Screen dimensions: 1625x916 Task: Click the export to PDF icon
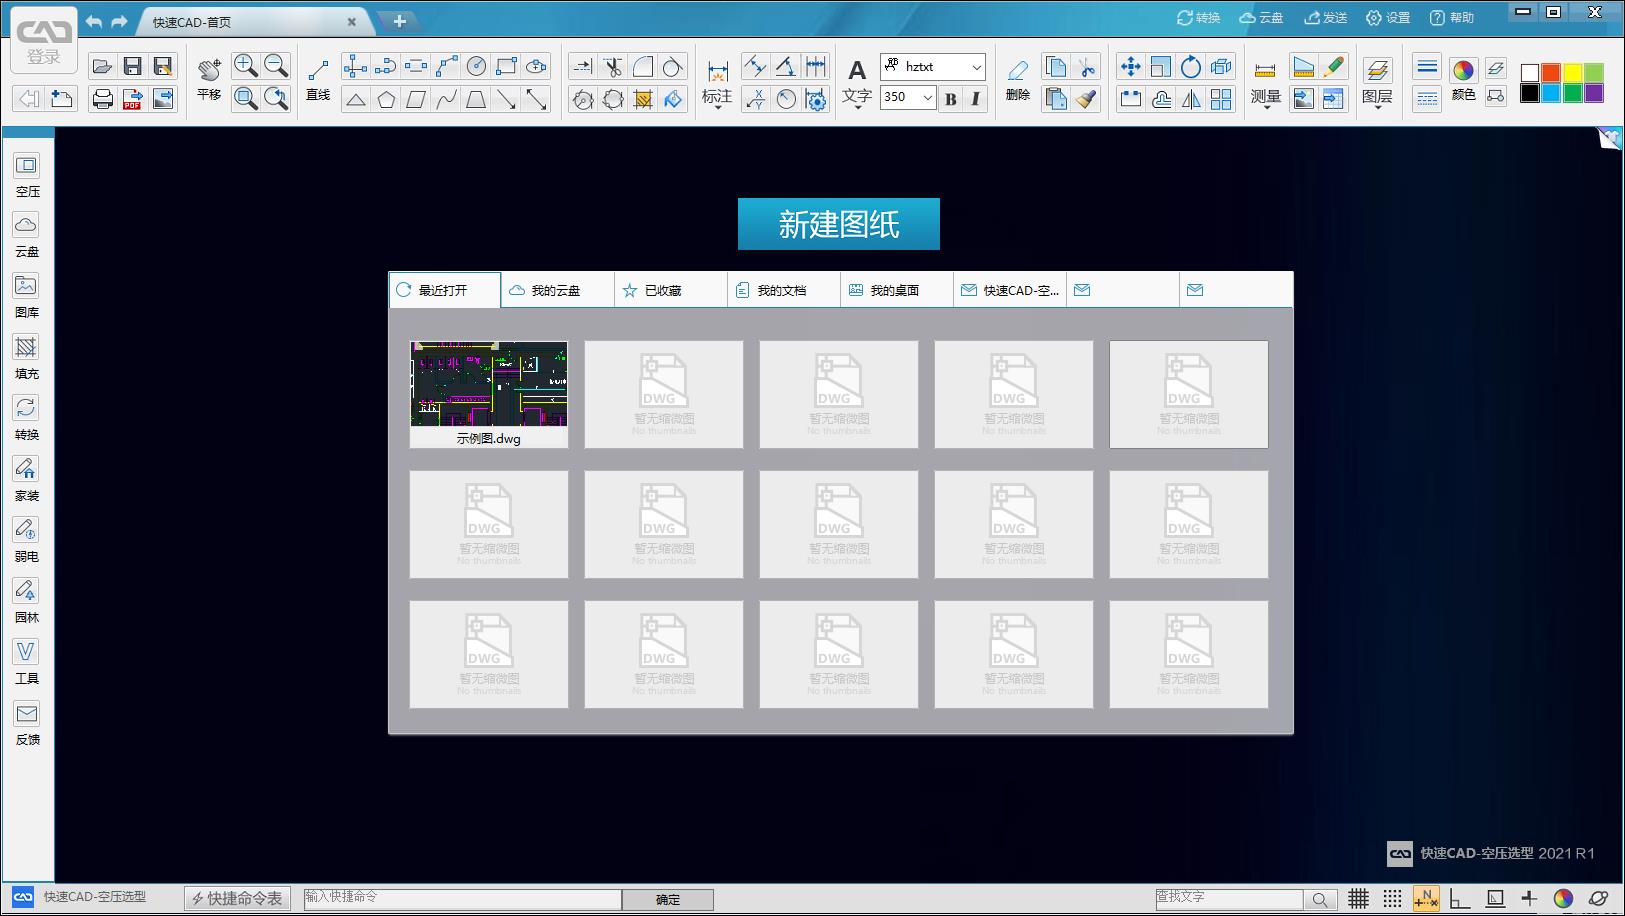[132, 99]
